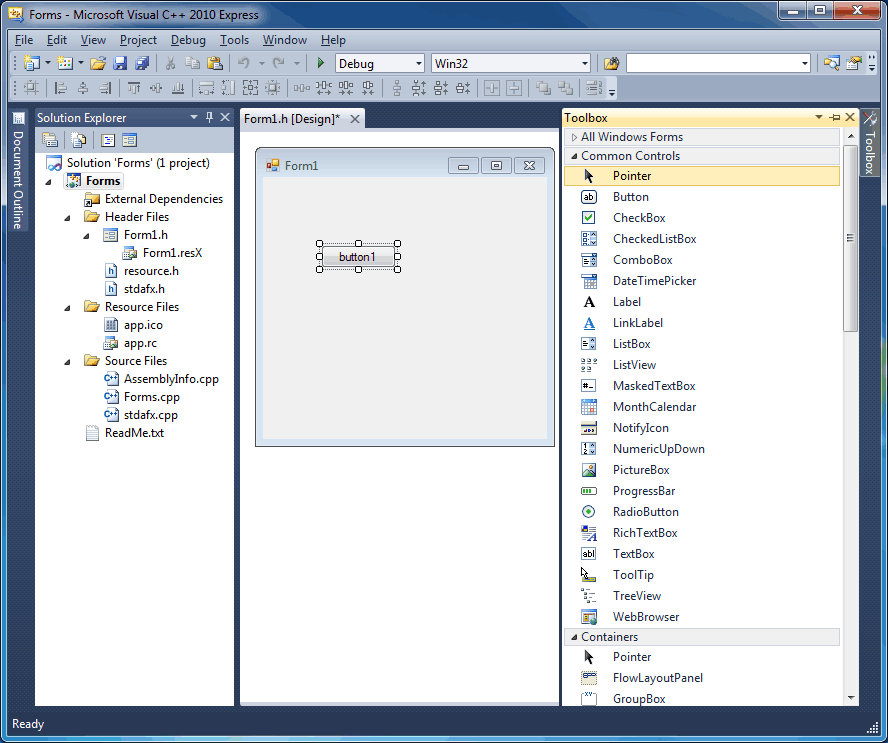Image resolution: width=888 pixels, height=743 pixels.
Task: Click View Designer icon in Solution Explorer
Action: pos(130,140)
